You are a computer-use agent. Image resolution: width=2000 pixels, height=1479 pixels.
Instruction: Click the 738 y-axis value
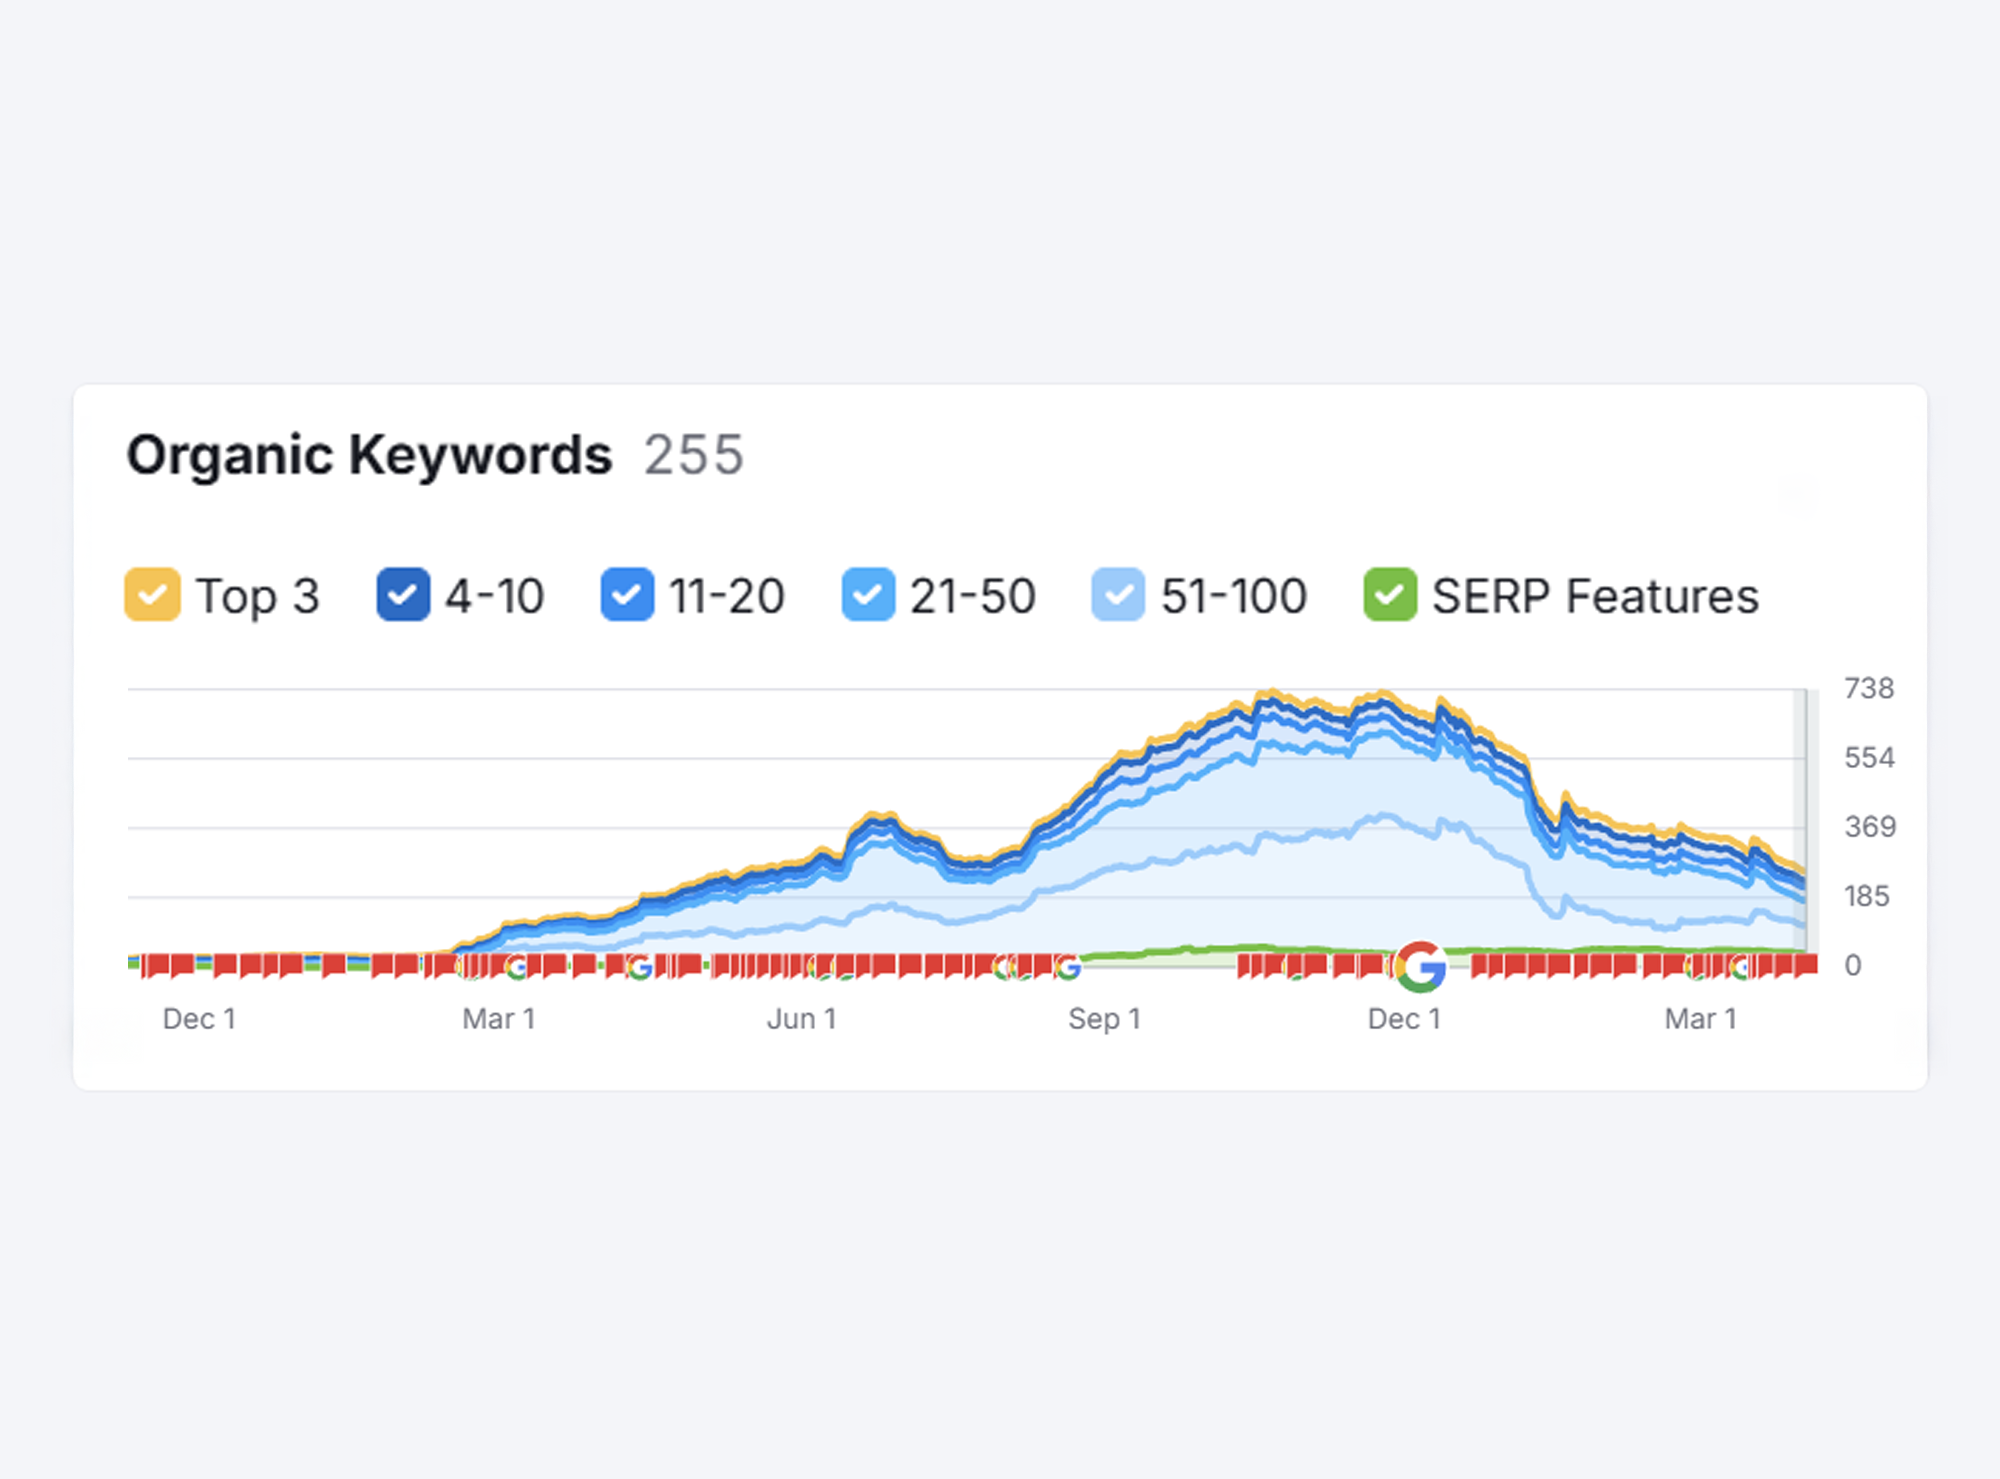(1869, 688)
